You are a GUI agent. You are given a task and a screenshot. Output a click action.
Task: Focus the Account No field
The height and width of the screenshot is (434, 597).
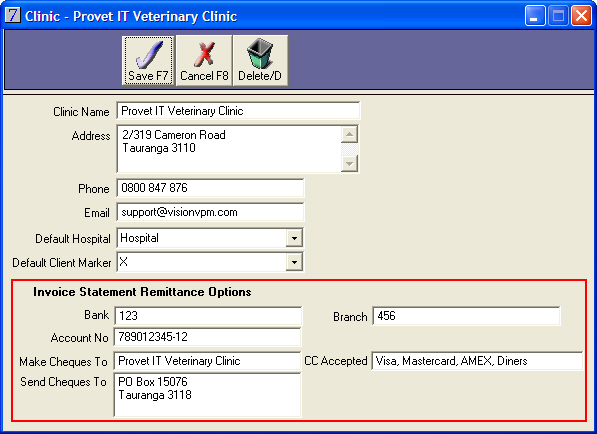tap(208, 337)
